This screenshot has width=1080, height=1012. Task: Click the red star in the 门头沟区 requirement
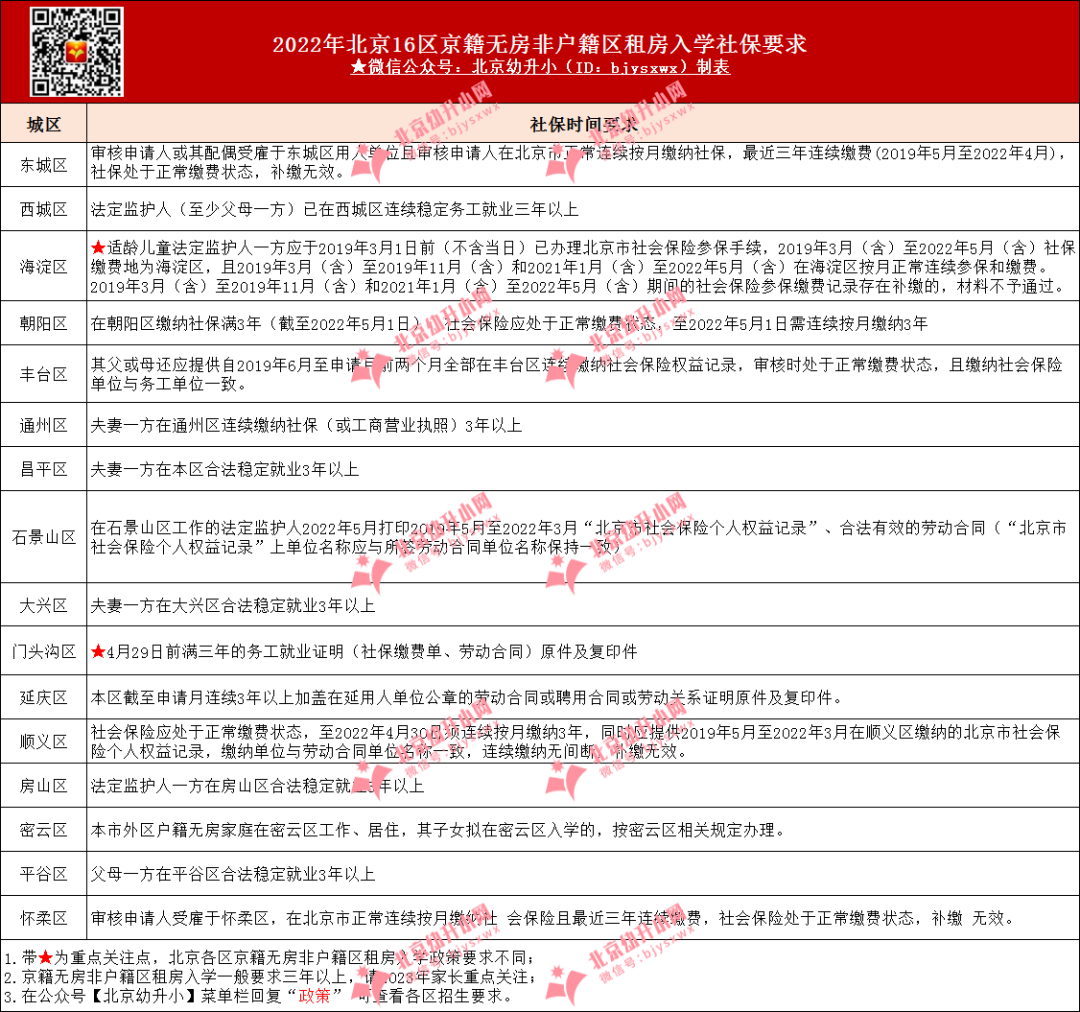coord(98,651)
